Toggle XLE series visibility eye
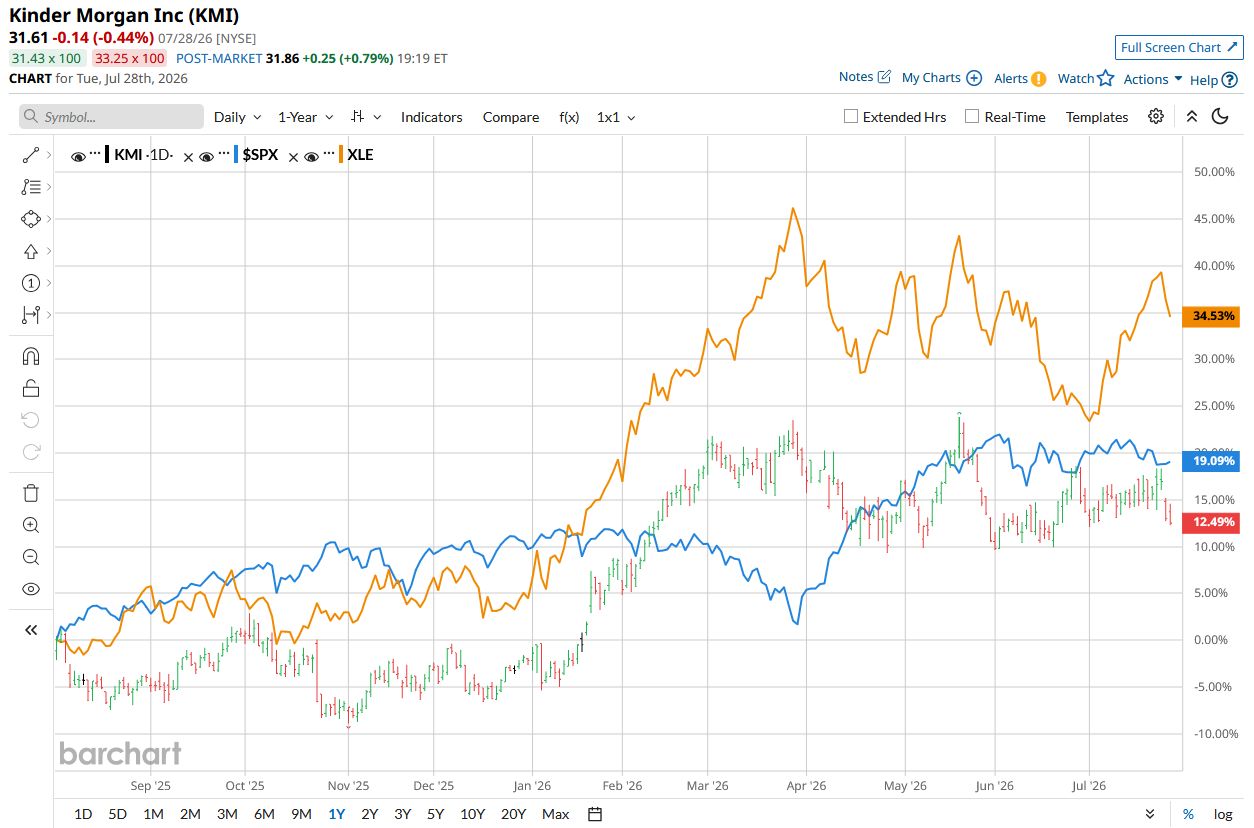The image size is (1254, 828). pyautogui.click(x=311, y=157)
